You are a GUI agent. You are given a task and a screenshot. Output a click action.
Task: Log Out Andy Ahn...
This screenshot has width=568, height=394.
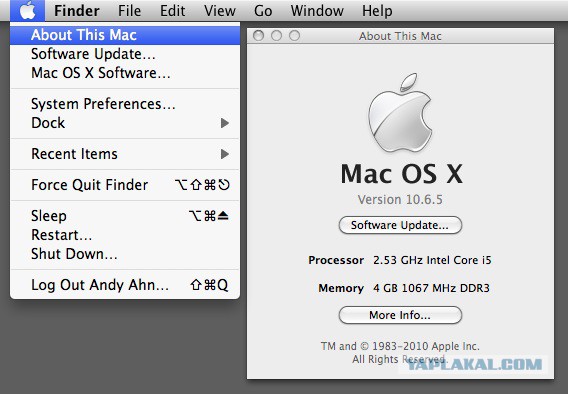point(125,285)
